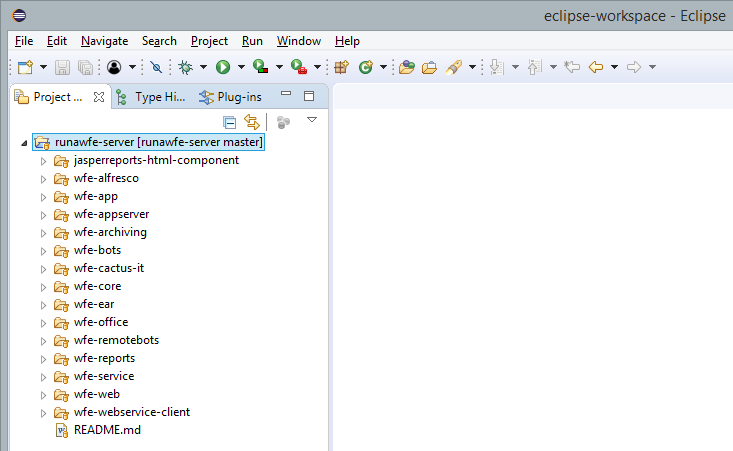Expand the wfe-app folder

coord(43,197)
